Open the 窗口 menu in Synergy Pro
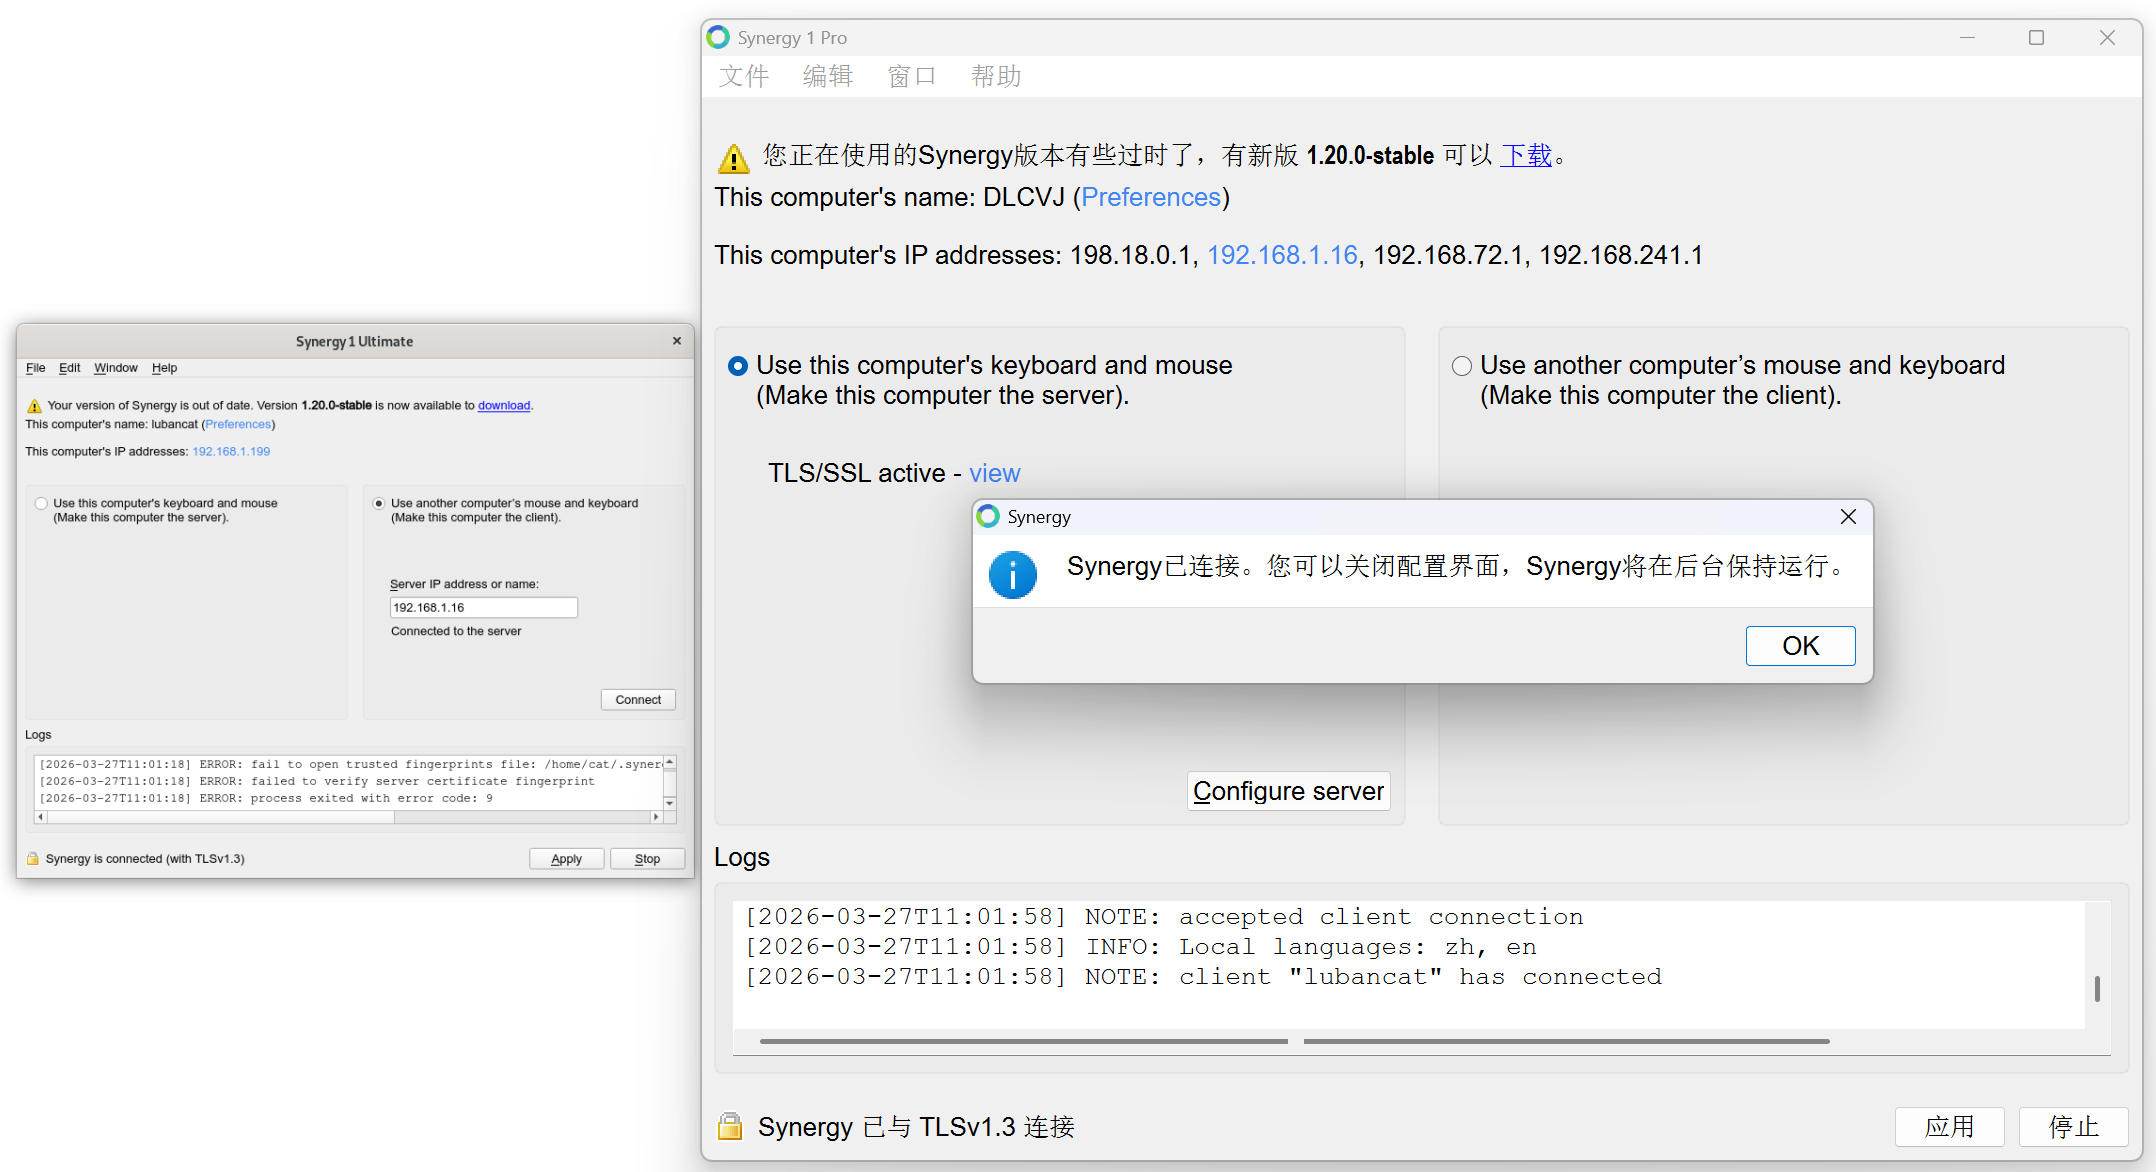Screen dimensions: 2156x1172 912,76
